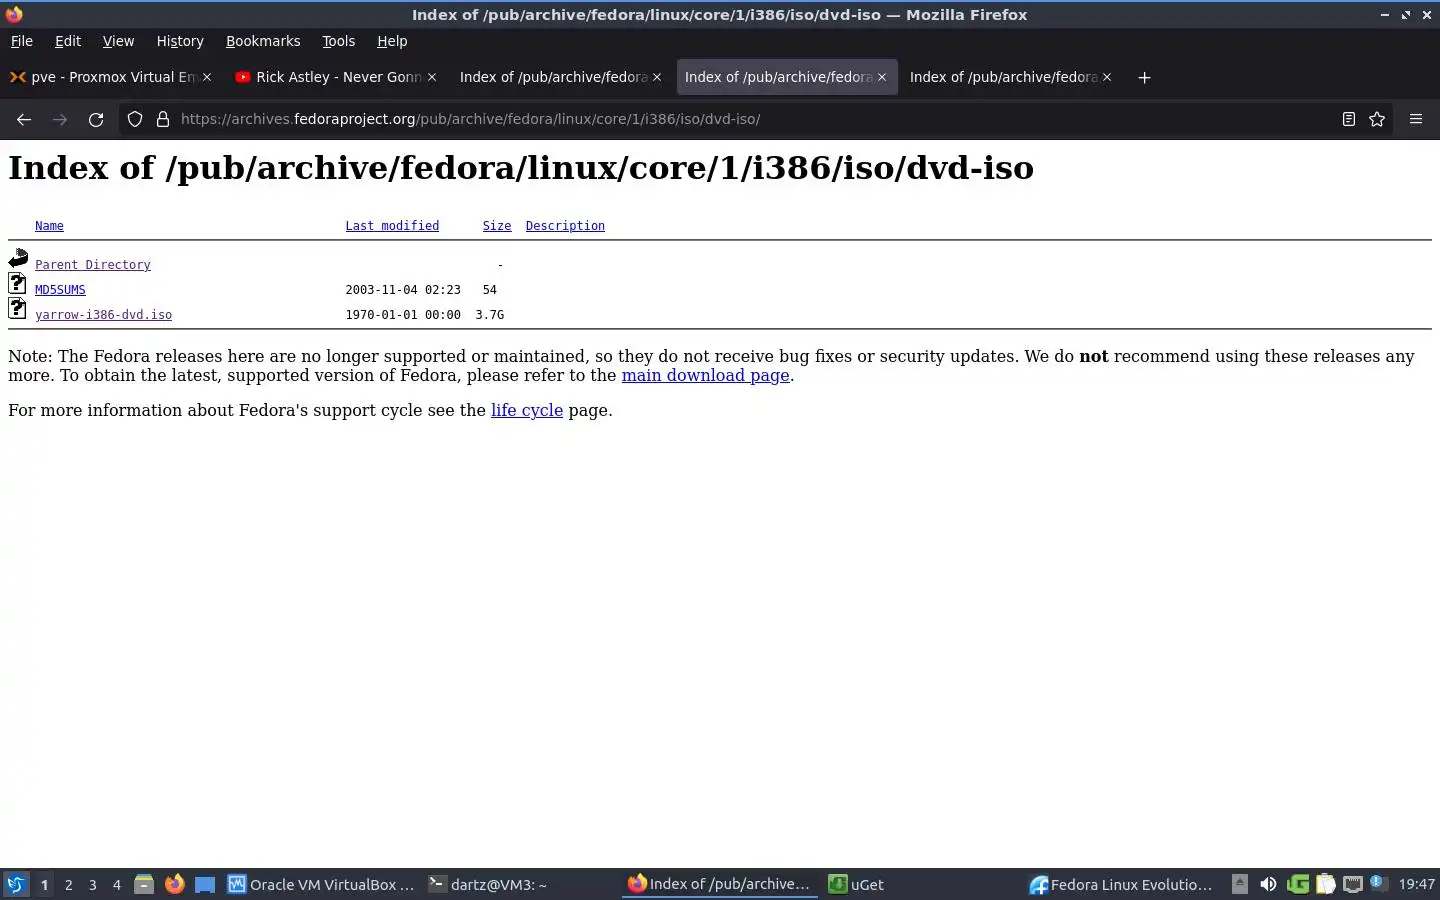Screen dimensions: 1440x900
Task: Close the Proxmox tab
Action: point(207,77)
